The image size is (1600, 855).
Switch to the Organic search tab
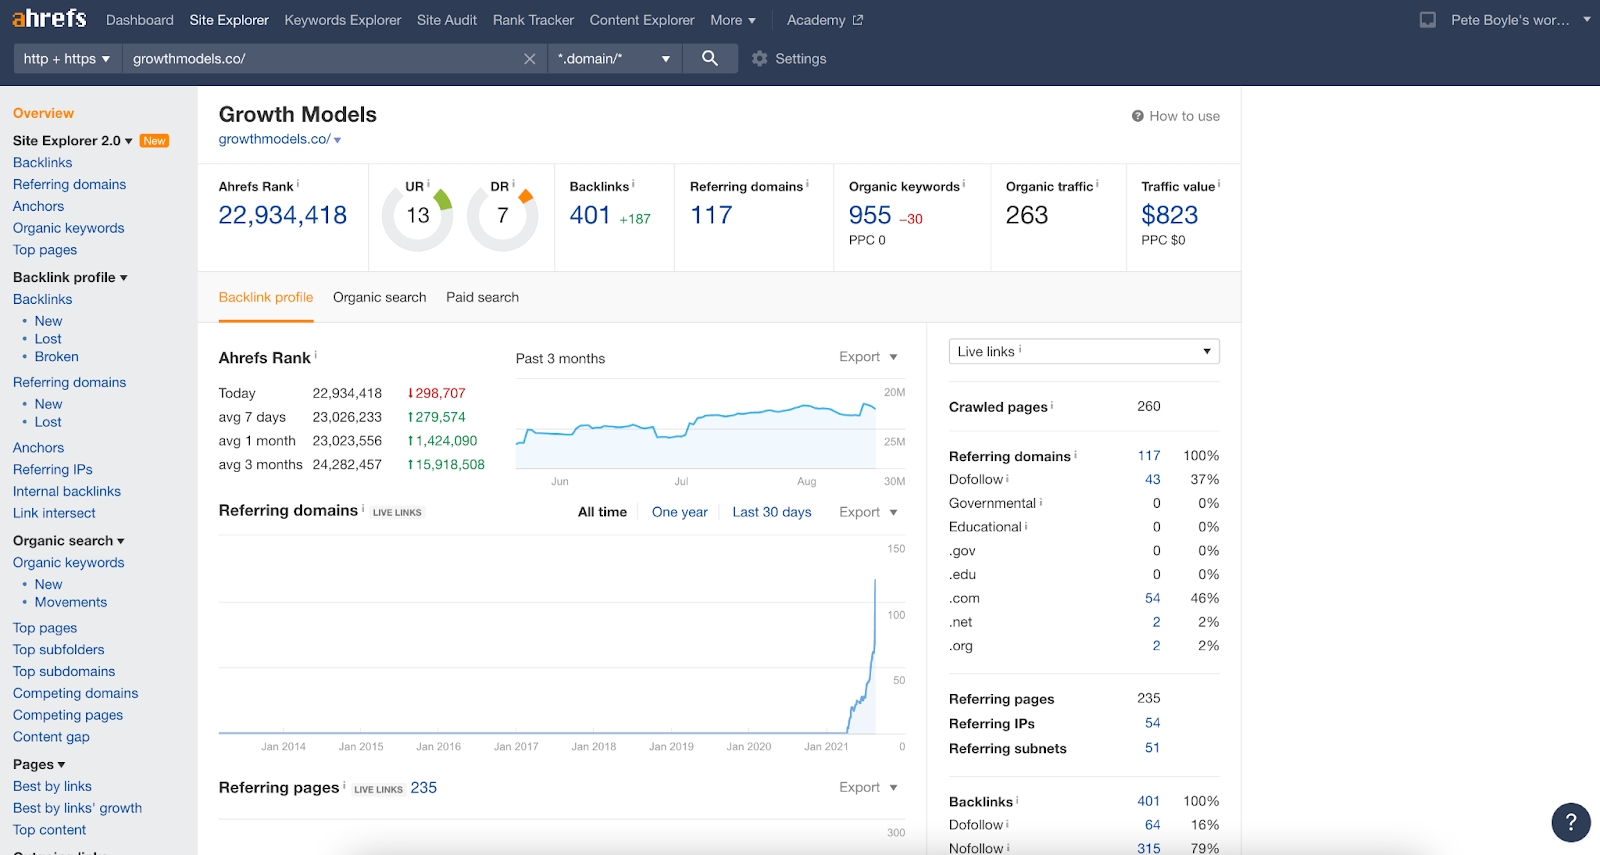[379, 297]
